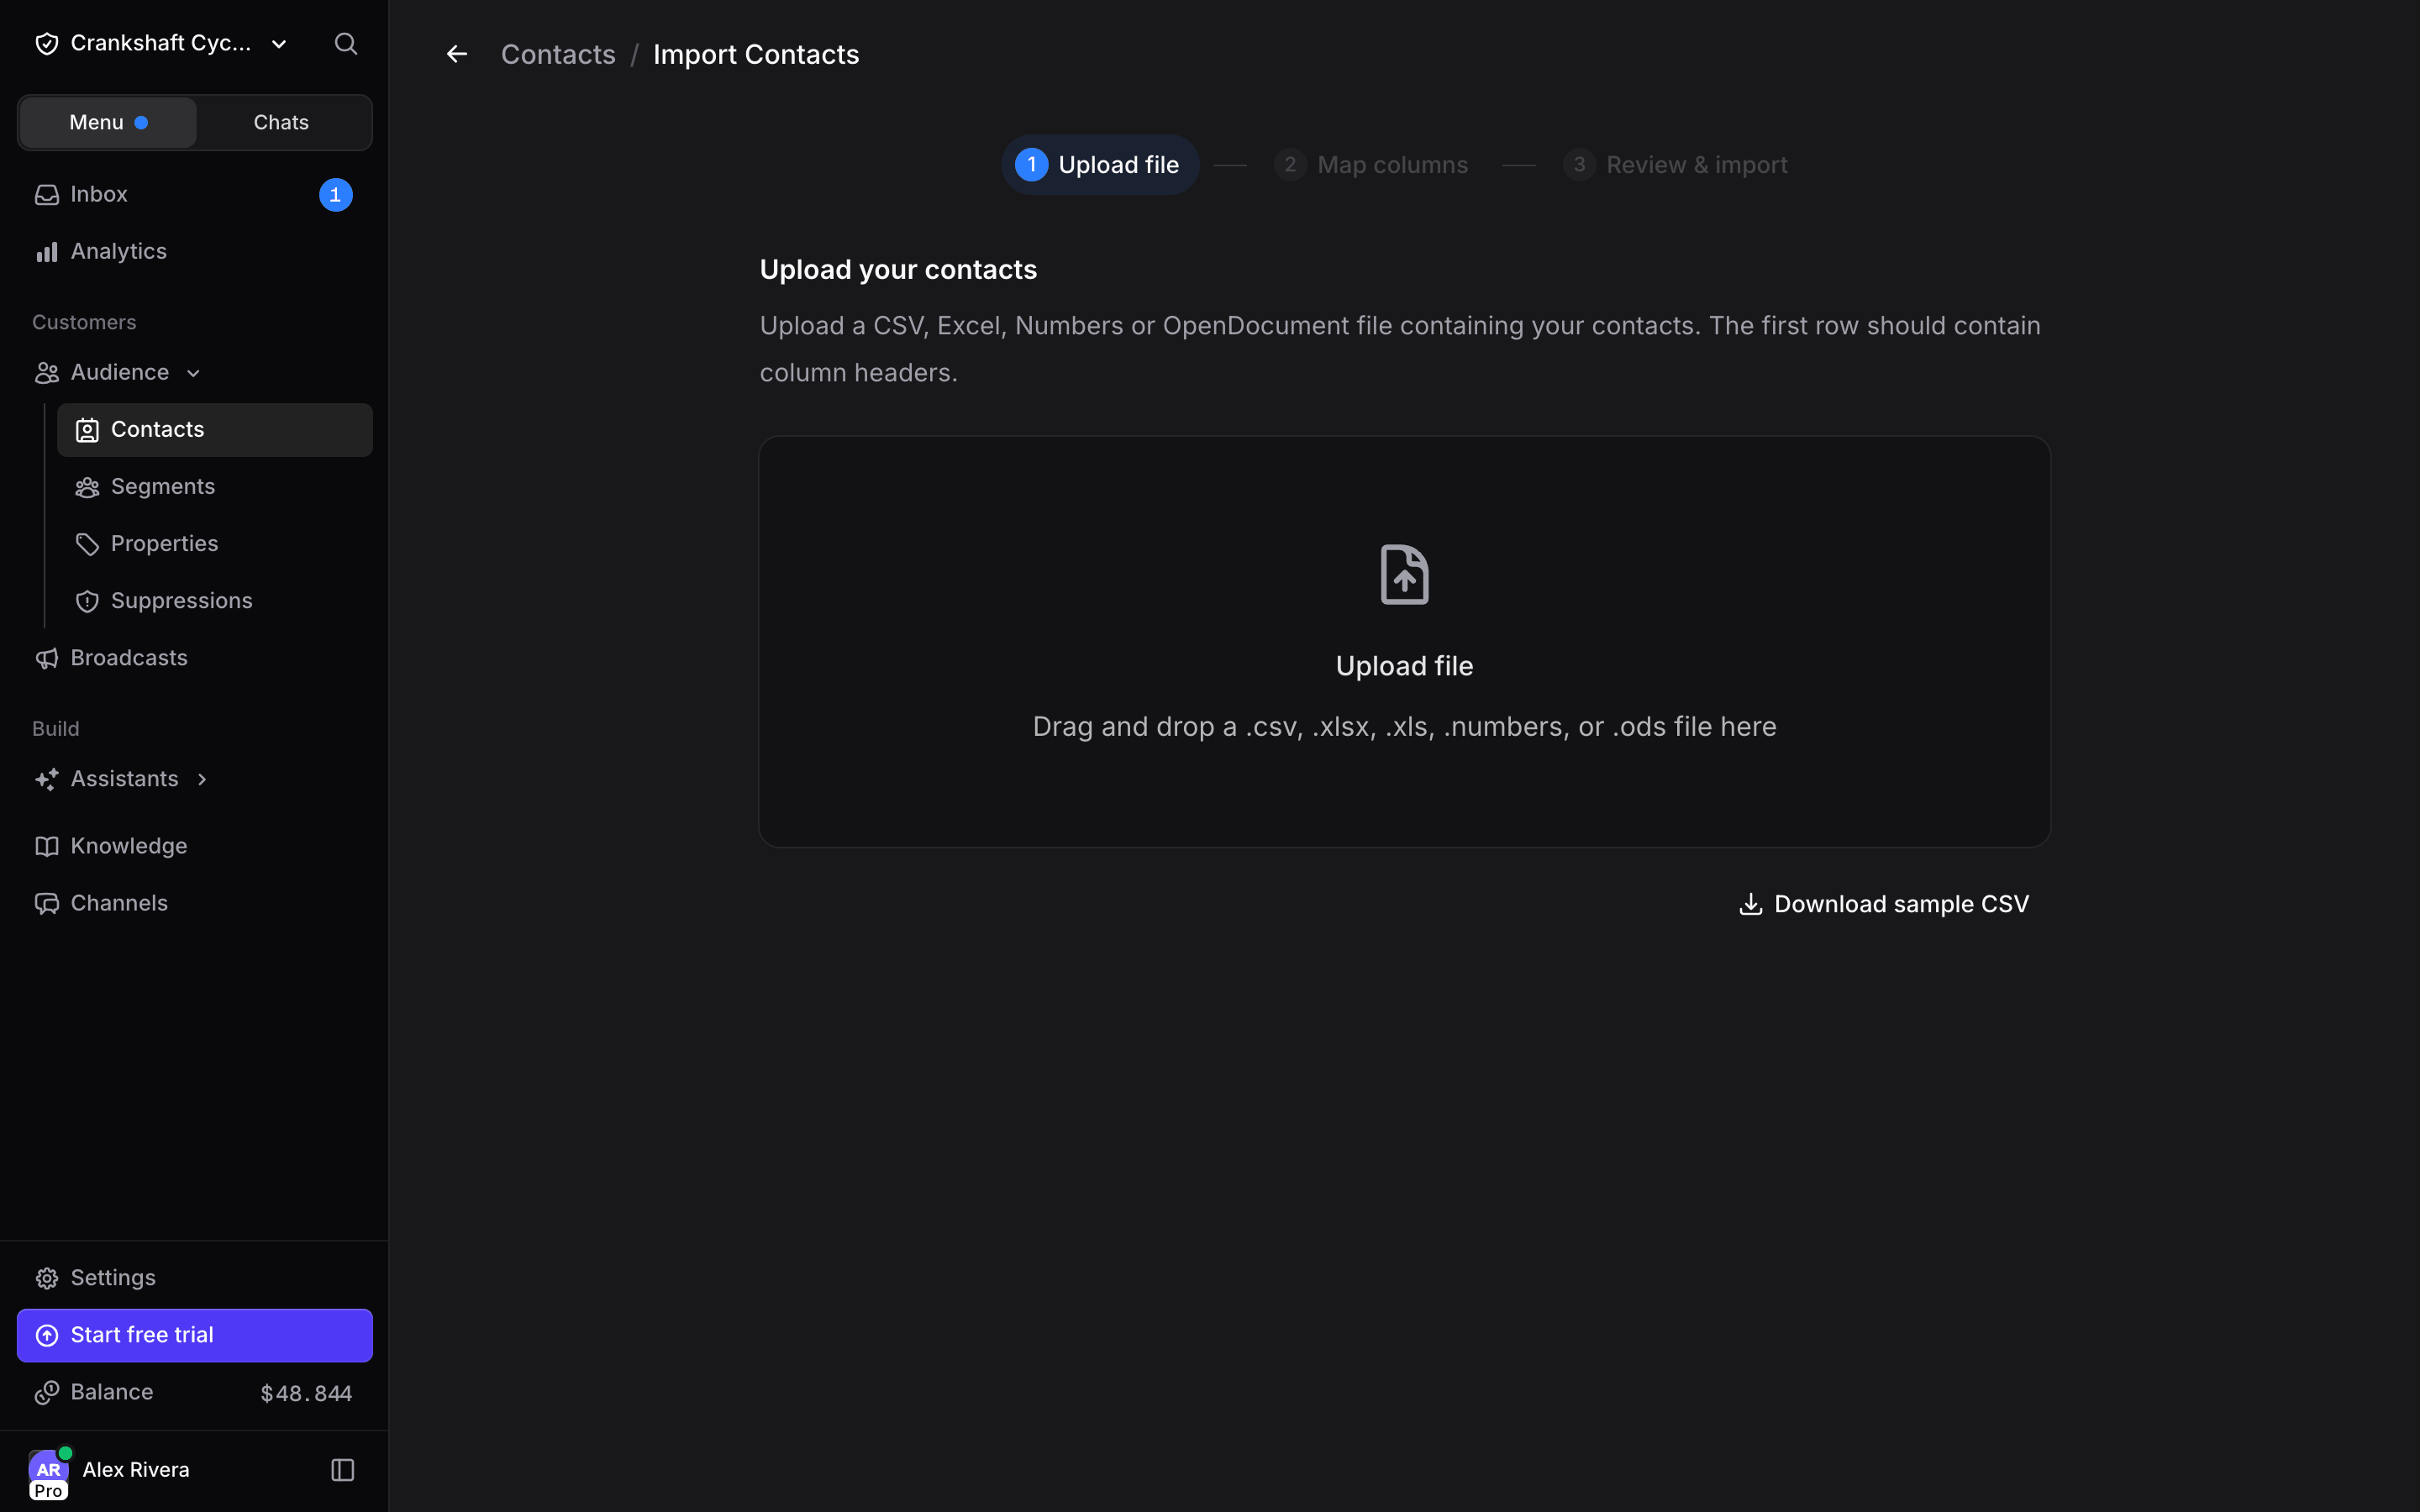Image resolution: width=2420 pixels, height=1512 pixels.
Task: Select the Menu tab
Action: point(108,123)
